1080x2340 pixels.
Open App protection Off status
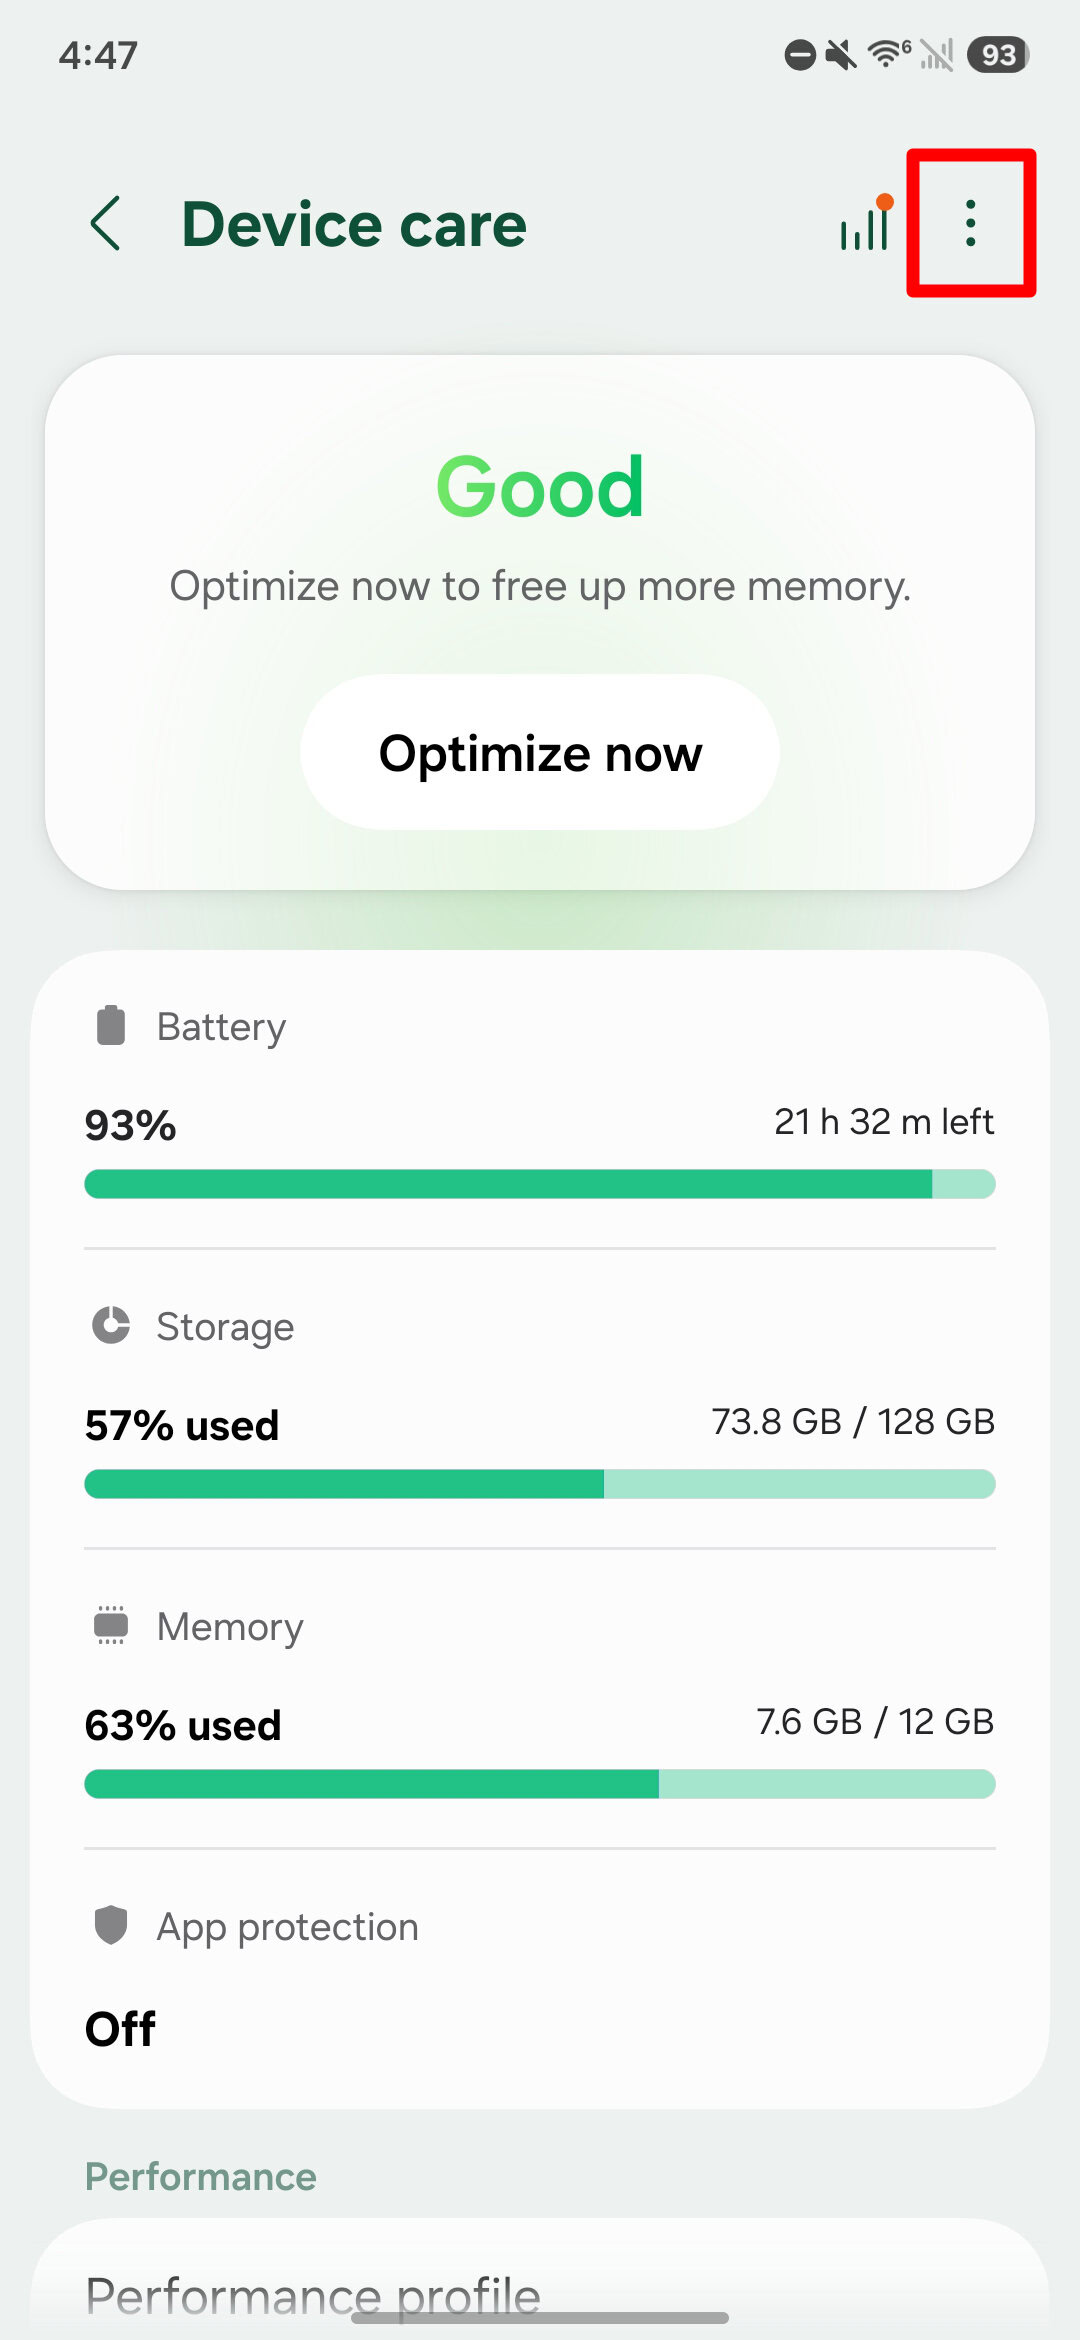[x=121, y=2029]
